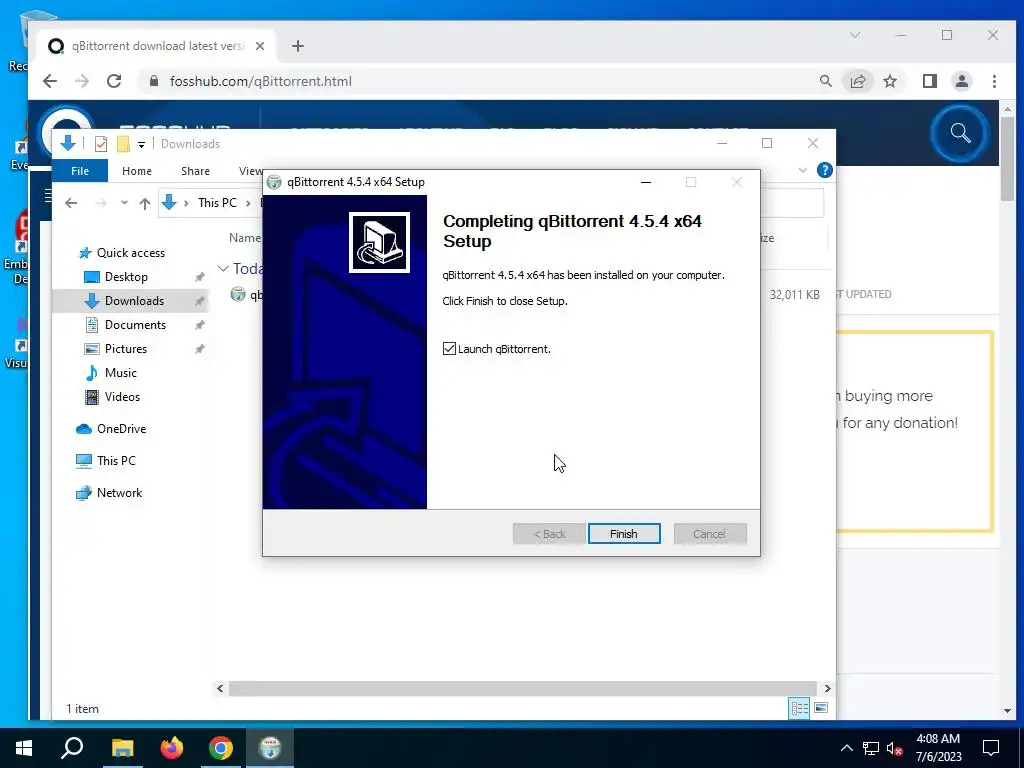Screen dimensions: 1024x768
Task: Minimize the qBittorrent Setup dialog
Action: point(646,182)
